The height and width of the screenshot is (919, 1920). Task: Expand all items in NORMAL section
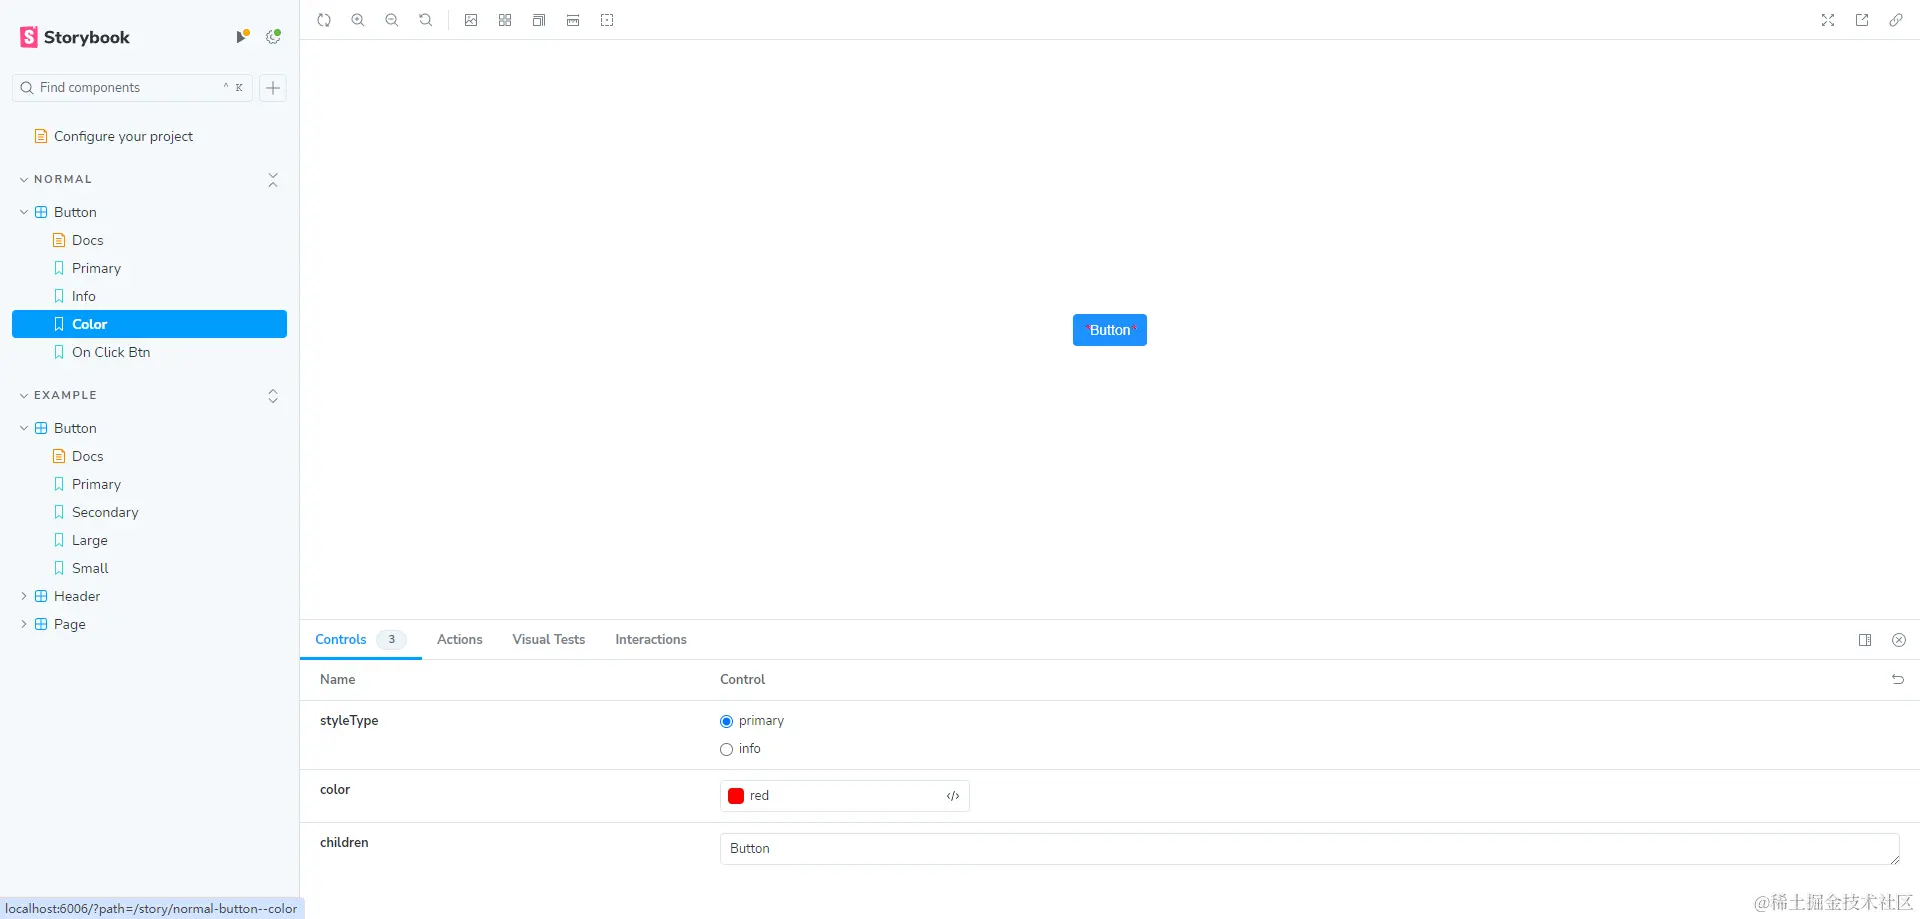click(273, 180)
